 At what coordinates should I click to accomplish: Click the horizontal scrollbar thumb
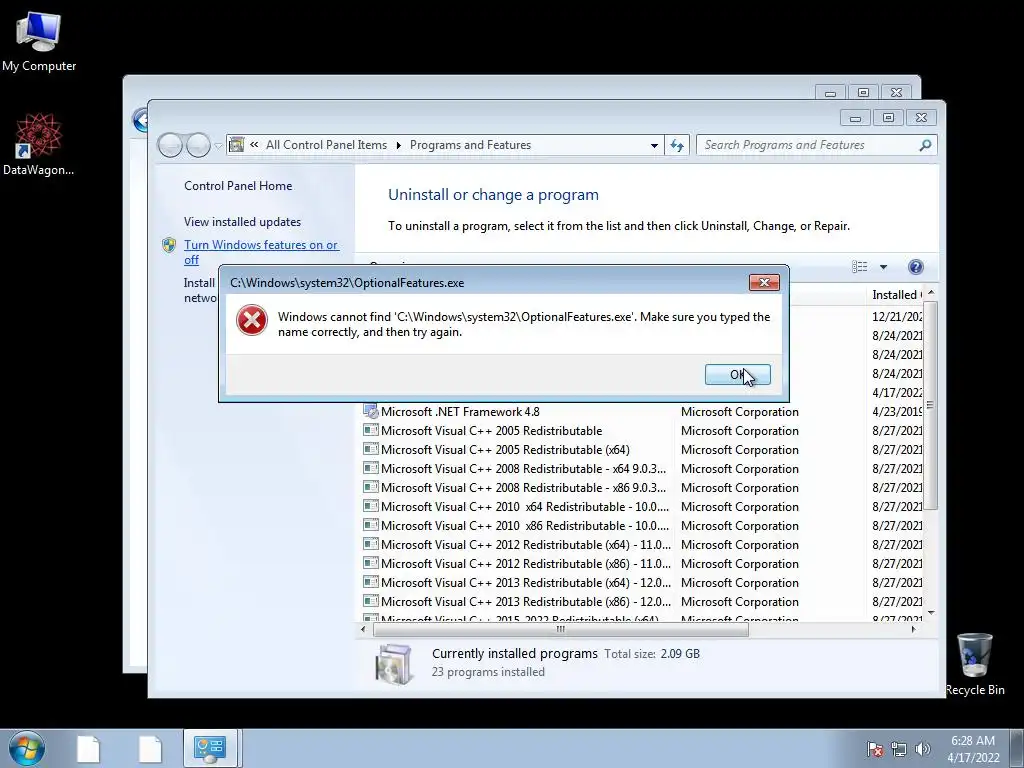click(560, 630)
